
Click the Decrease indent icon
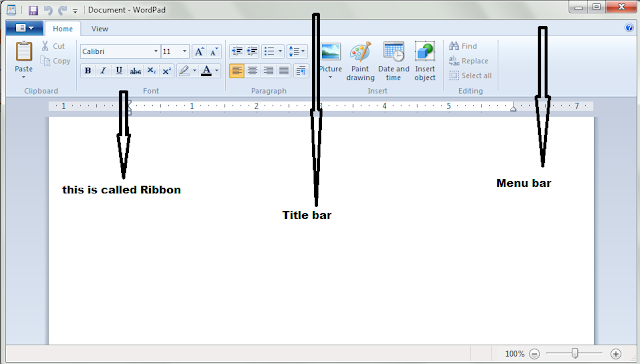237,51
